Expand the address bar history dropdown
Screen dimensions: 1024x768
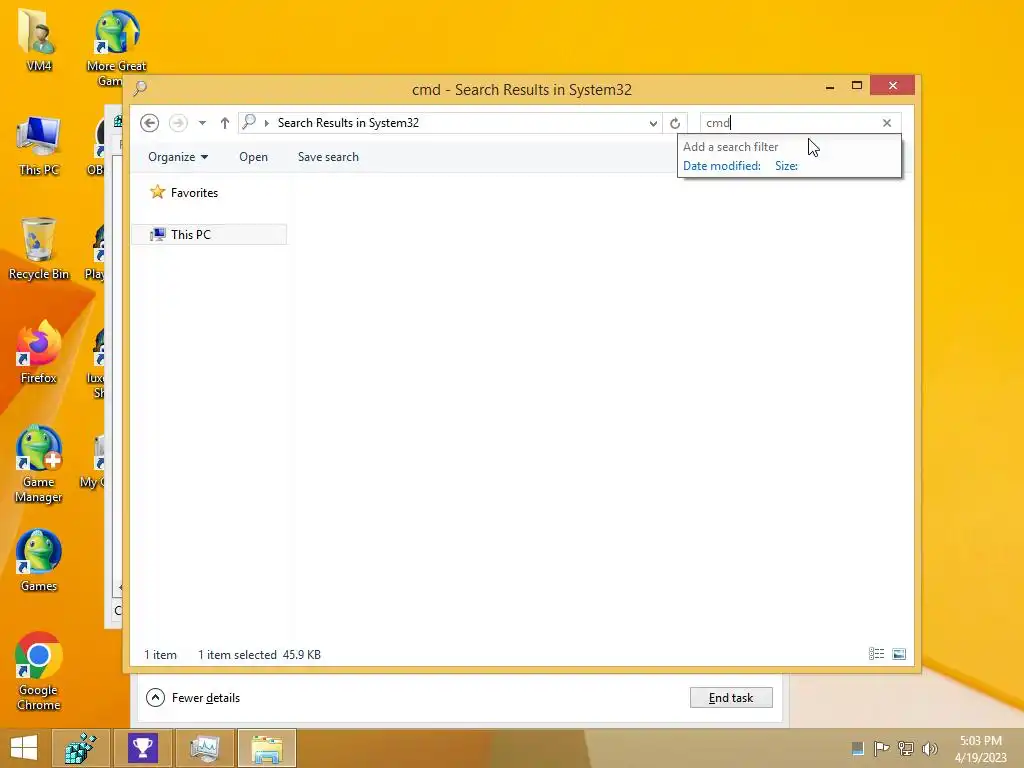[653, 123]
